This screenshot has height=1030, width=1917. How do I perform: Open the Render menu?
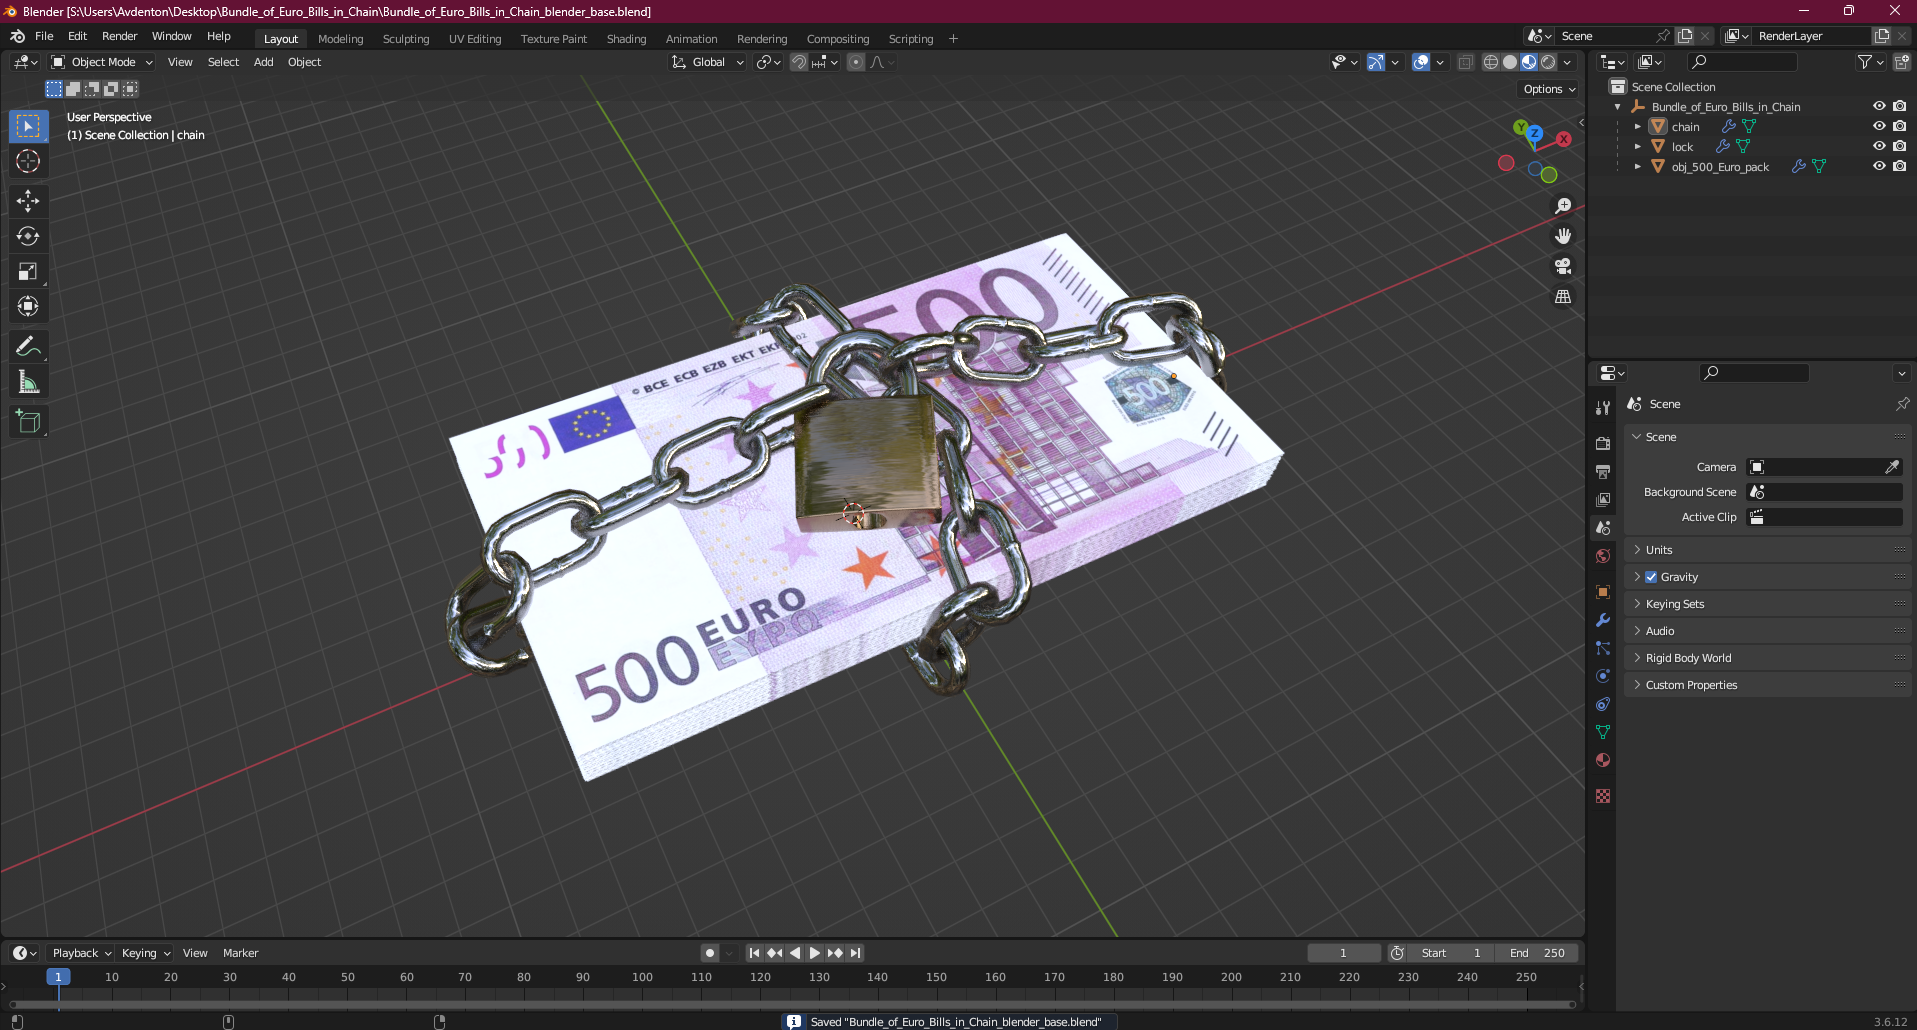(119, 36)
